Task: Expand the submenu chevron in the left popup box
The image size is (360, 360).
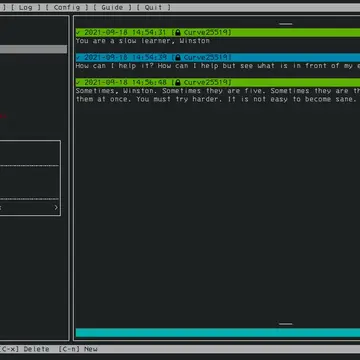Action: [56, 208]
